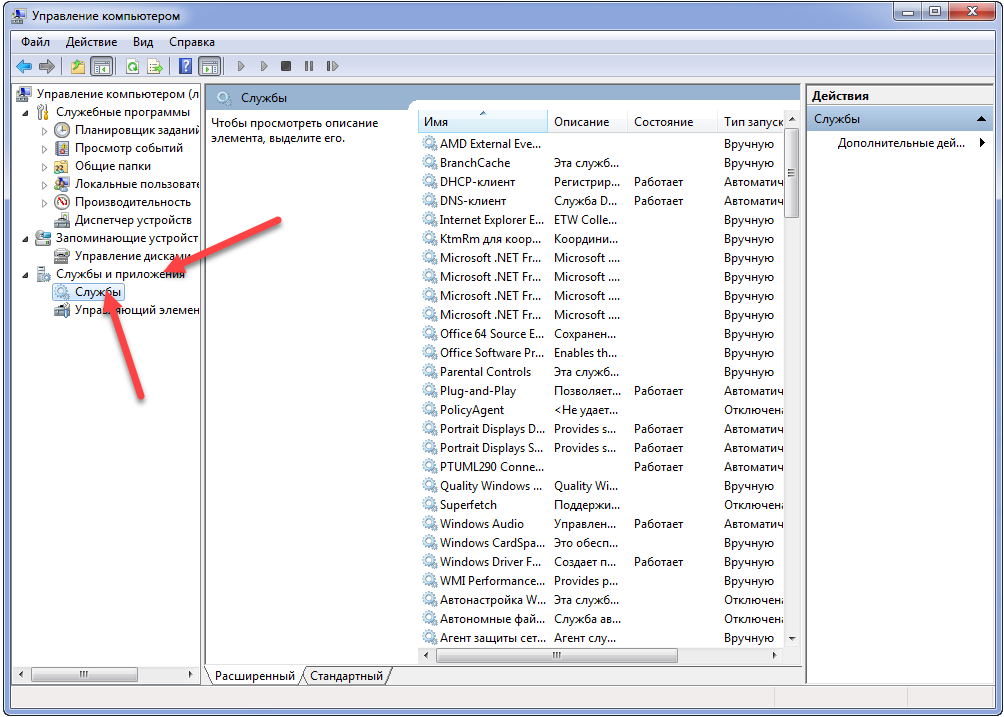Expand the Производительность tree node
Viewport: 1004px width, 717px height.
click(x=44, y=202)
